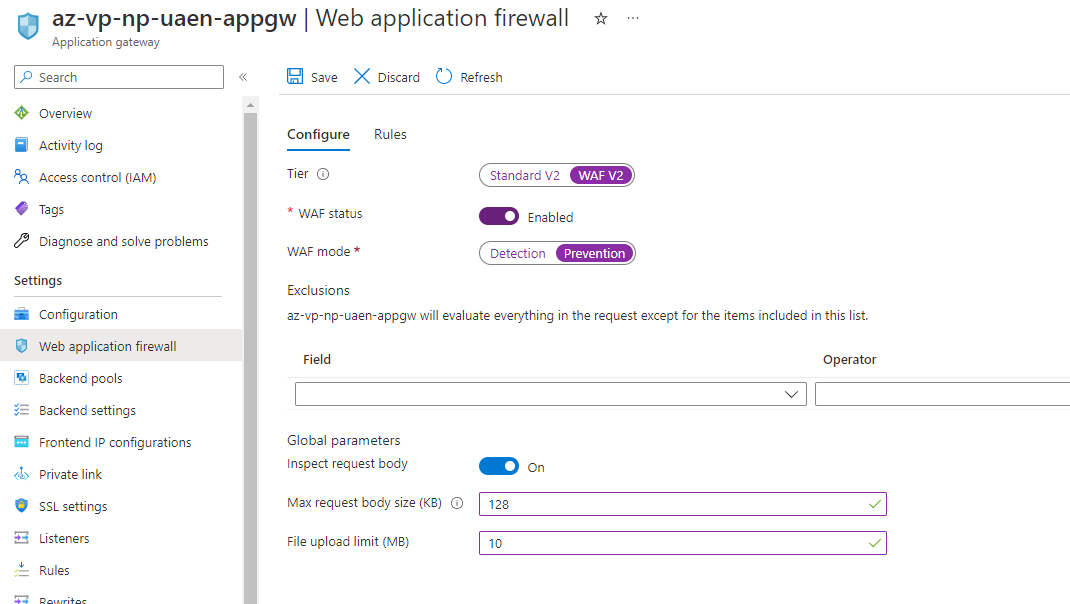Screen dimensions: 1070x604
Task: Collapse the sidebar with double chevron
Action: (x=243, y=77)
